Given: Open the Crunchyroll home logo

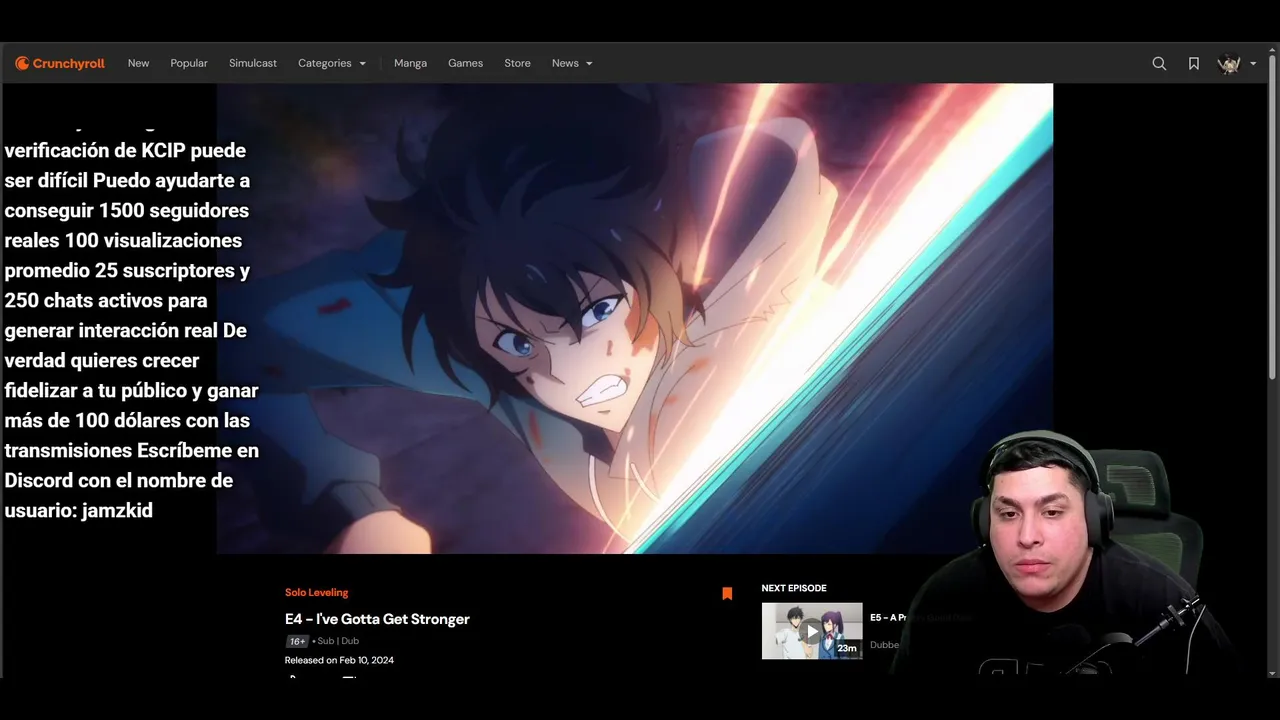Looking at the screenshot, I should point(60,63).
